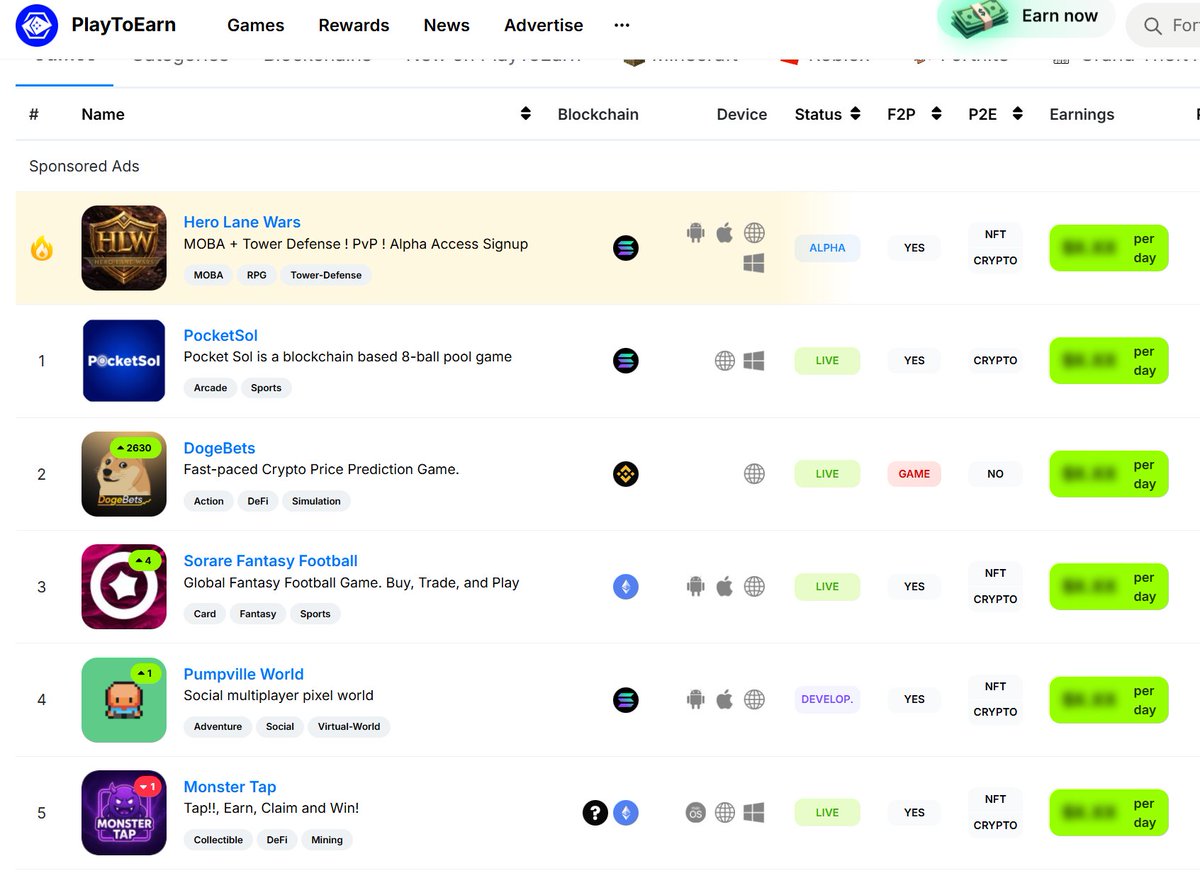Image resolution: width=1200 pixels, height=878 pixels.
Task: Click Solana icon in Pumpville World row
Action: [x=626, y=700]
